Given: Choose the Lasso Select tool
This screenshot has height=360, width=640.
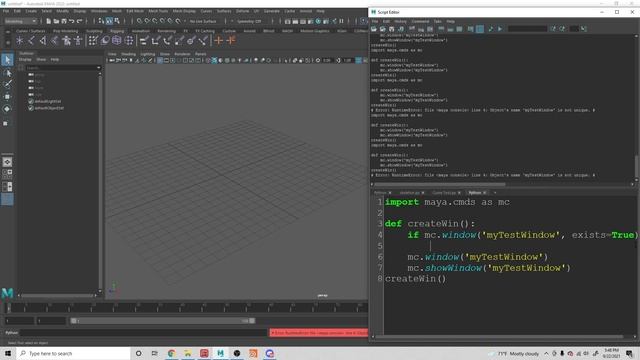Looking at the screenshot, I should coord(7,73).
